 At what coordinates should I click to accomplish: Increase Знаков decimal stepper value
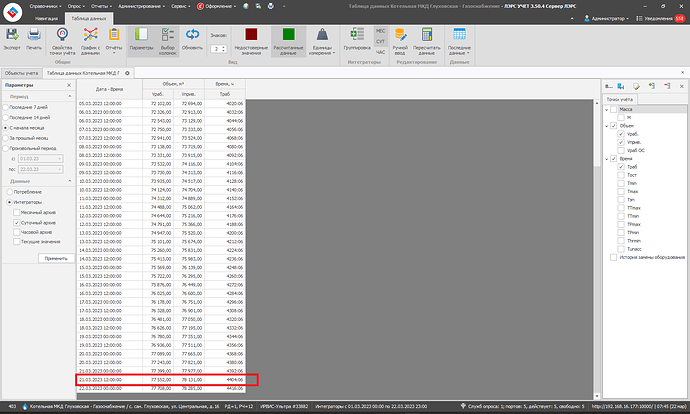click(224, 47)
